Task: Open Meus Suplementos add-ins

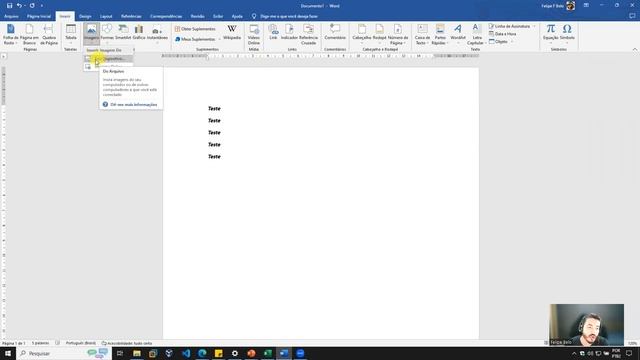Action: tap(198, 39)
